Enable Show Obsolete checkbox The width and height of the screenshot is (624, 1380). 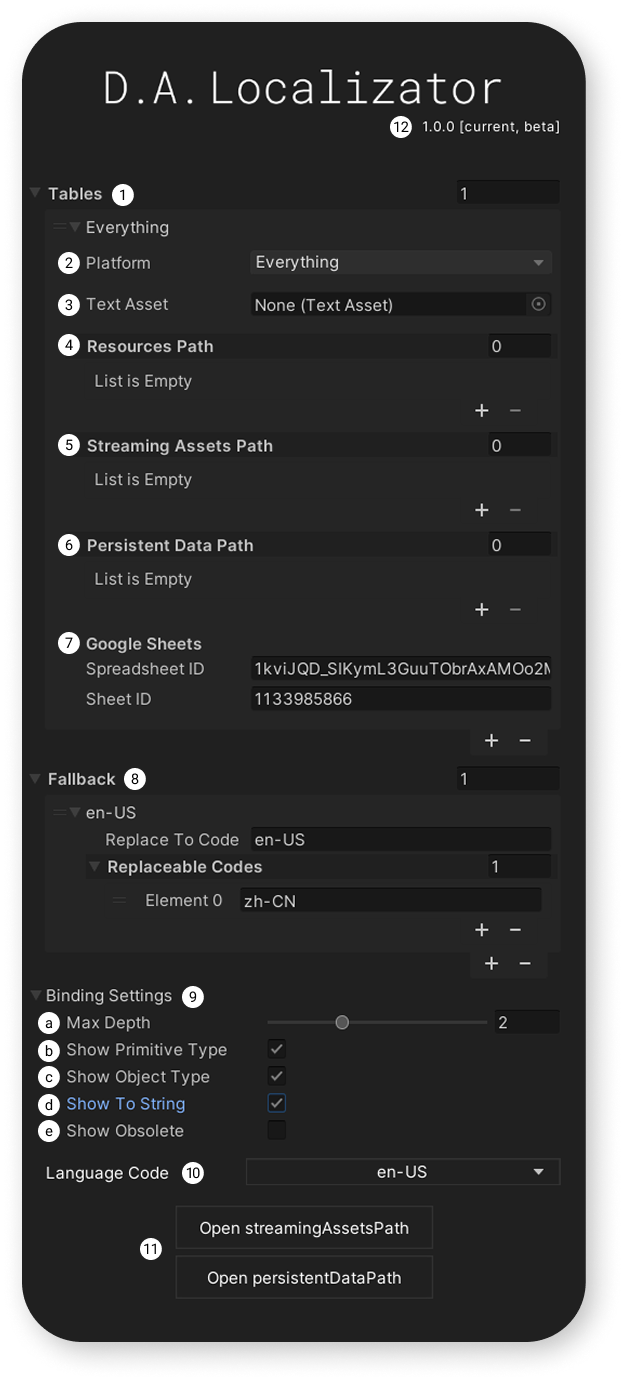coord(277,1131)
